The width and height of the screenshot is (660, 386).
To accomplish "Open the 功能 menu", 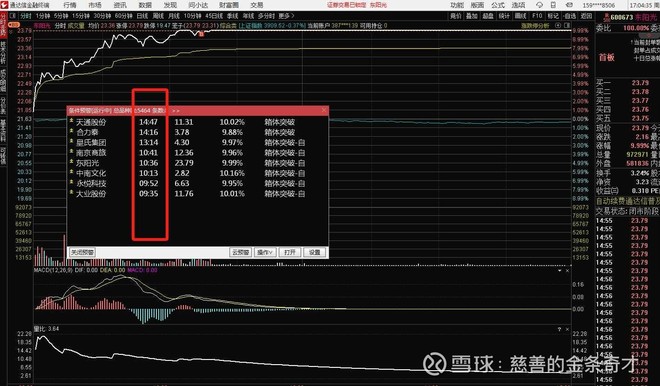I will [457, 5].
